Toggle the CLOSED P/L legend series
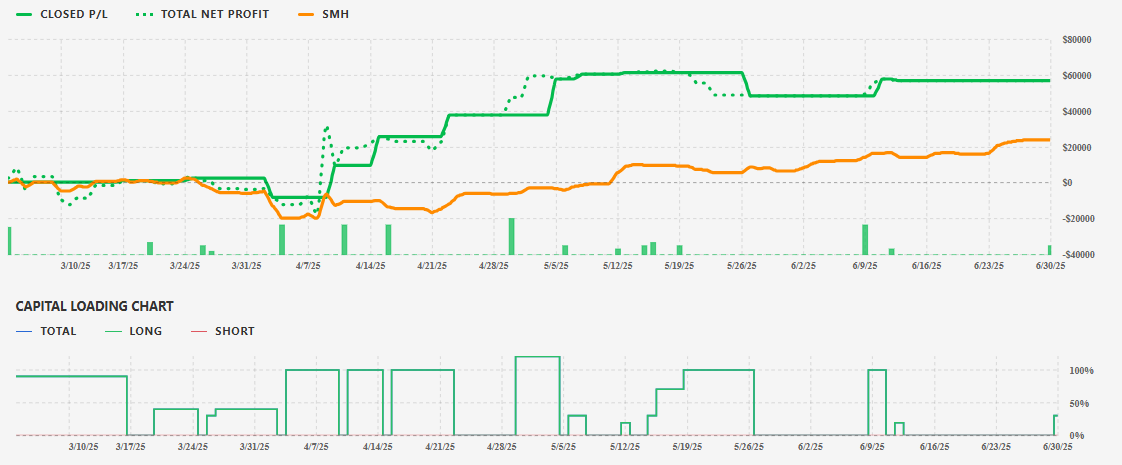Image resolution: width=1122 pixels, height=465 pixels. [62, 14]
